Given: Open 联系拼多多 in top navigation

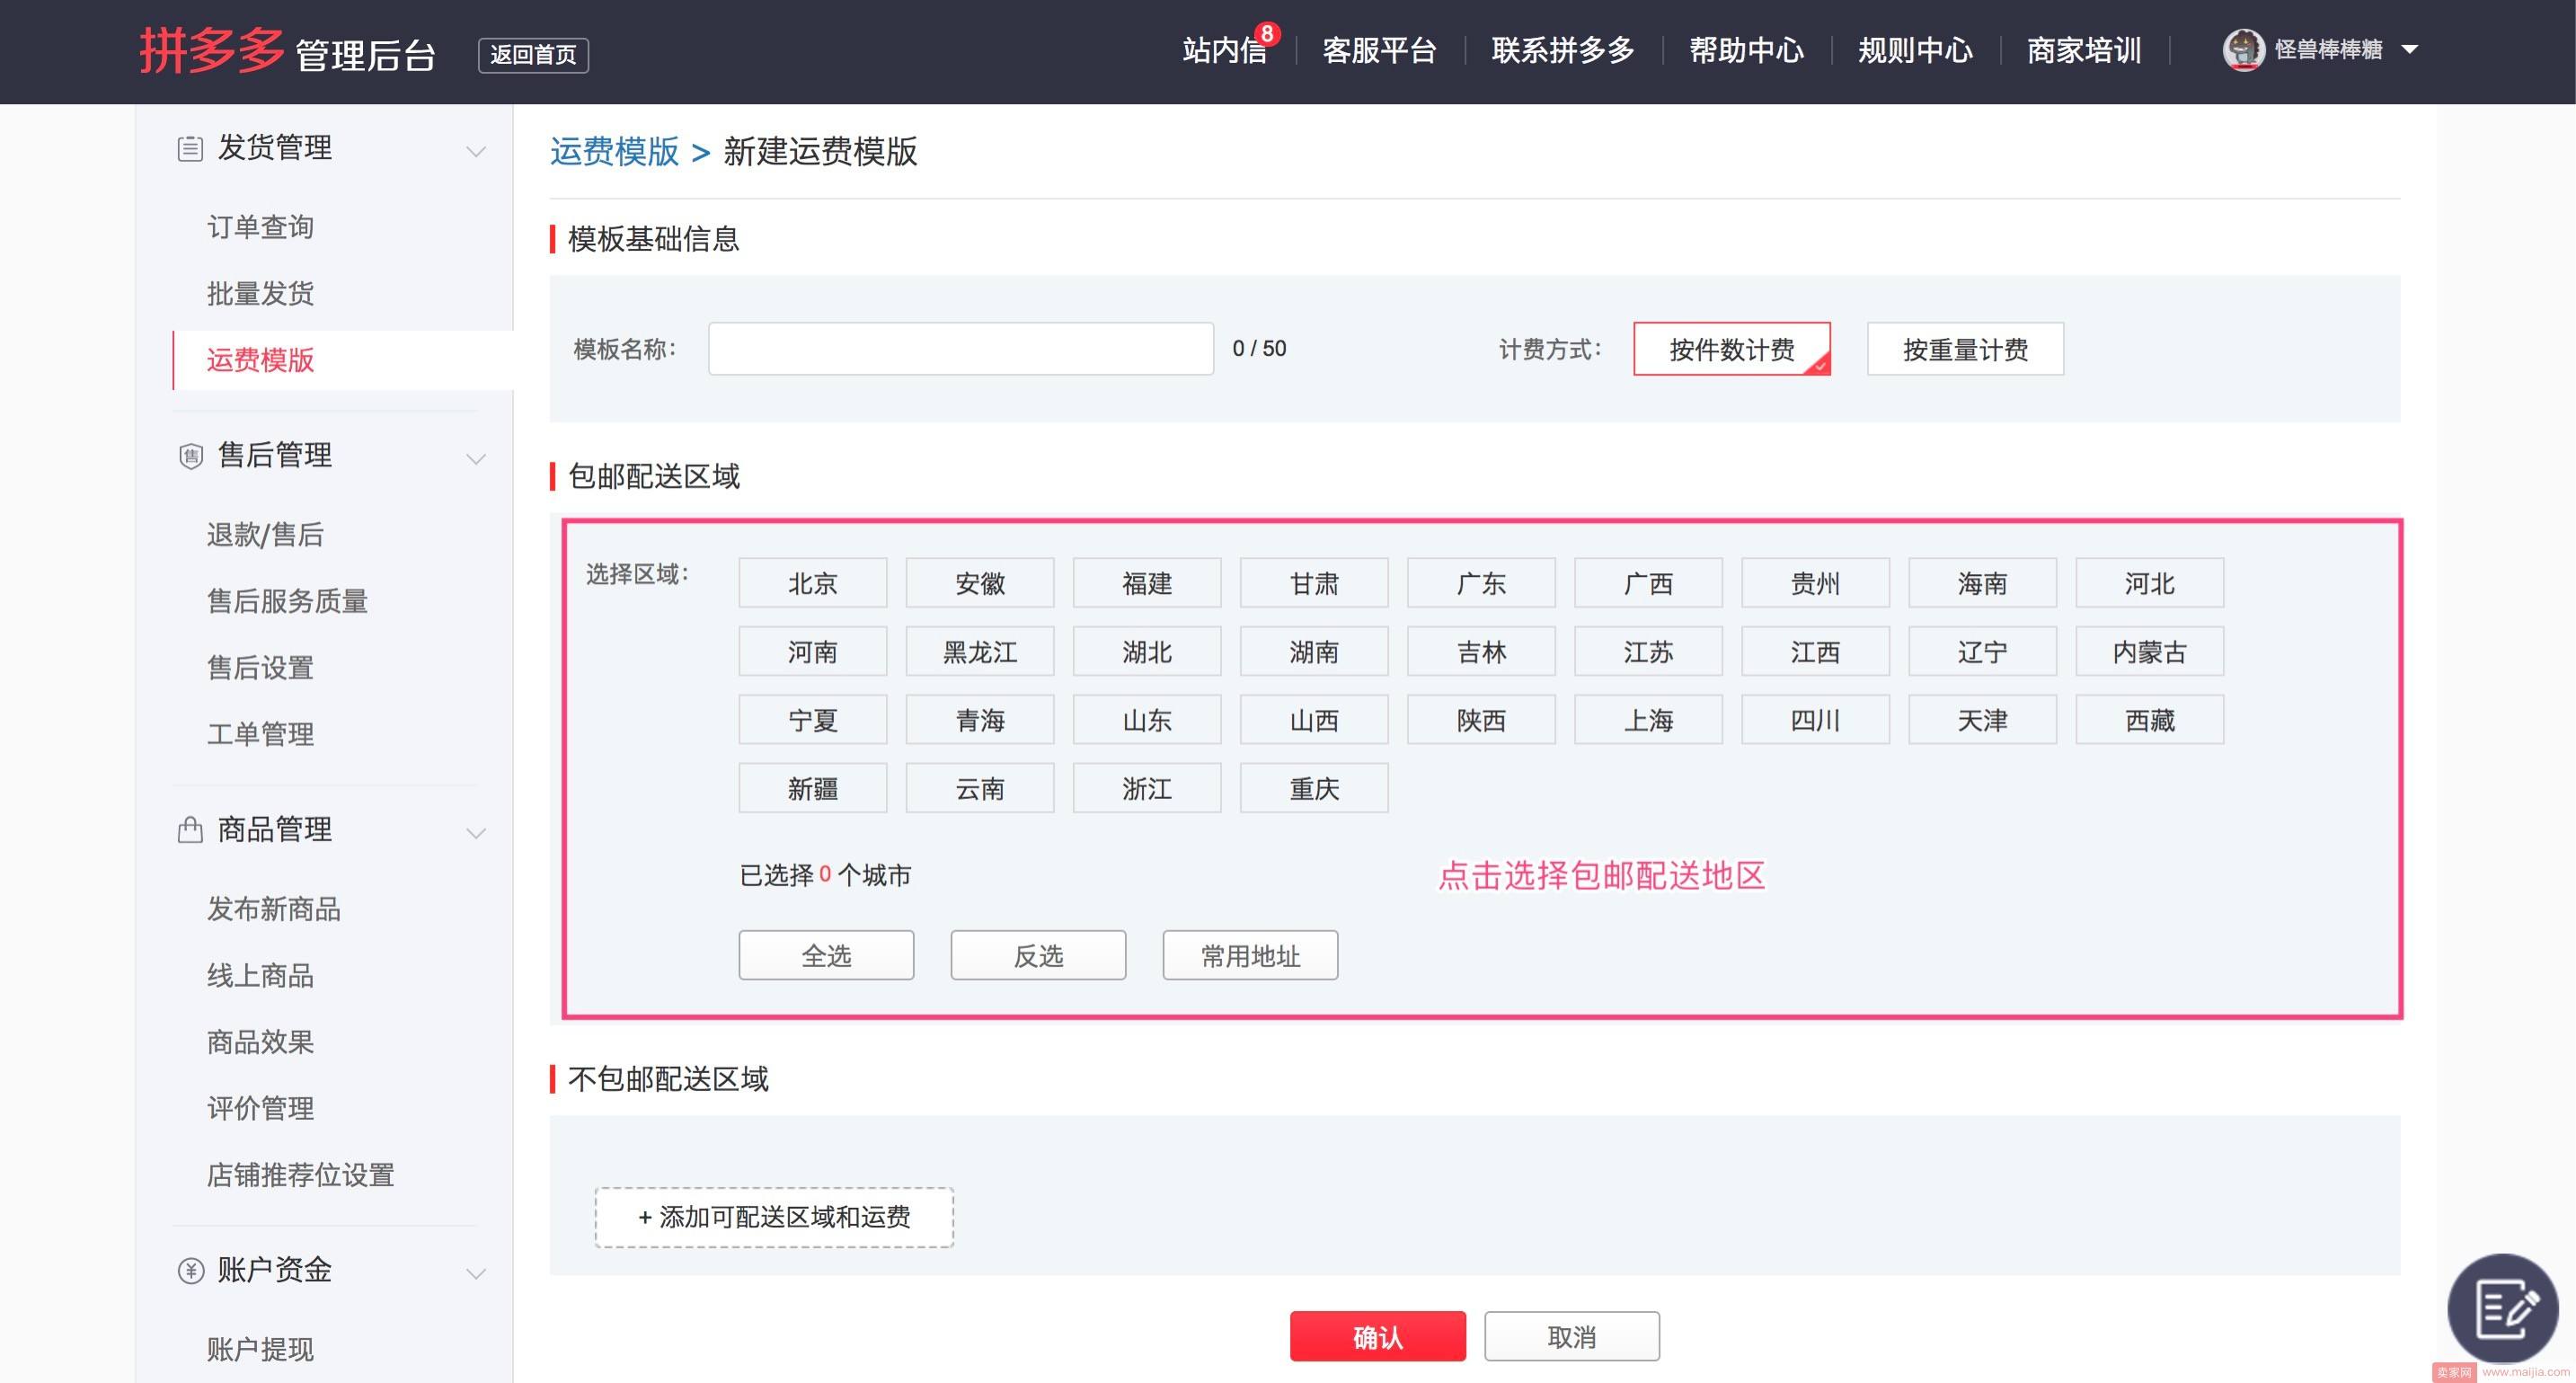Looking at the screenshot, I should coord(1563,51).
